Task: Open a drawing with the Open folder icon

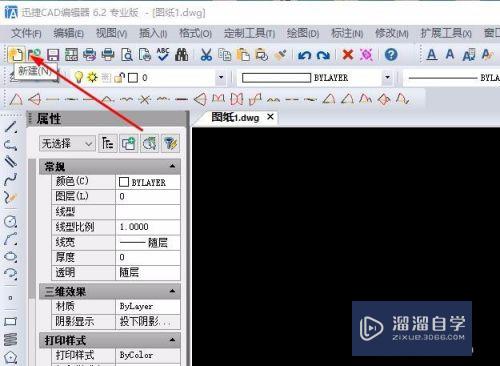Action: 34,55
